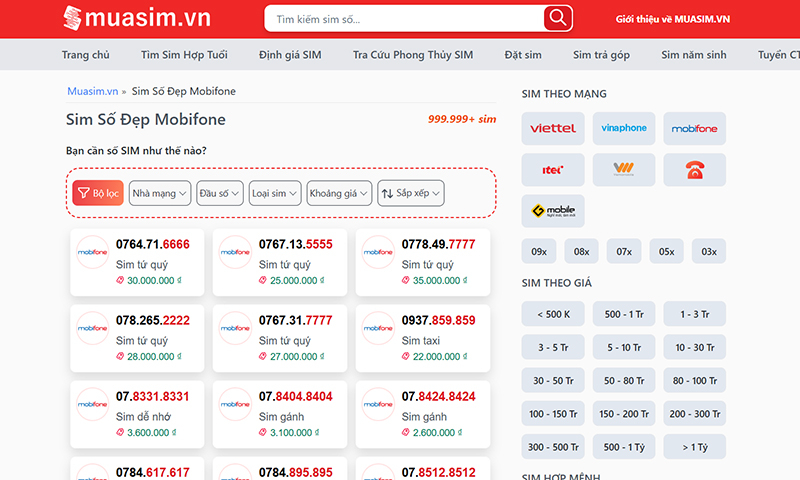Click Mobifone logo on 07.8404.8404 card
The width and height of the screenshot is (800, 480).
tap(235, 404)
